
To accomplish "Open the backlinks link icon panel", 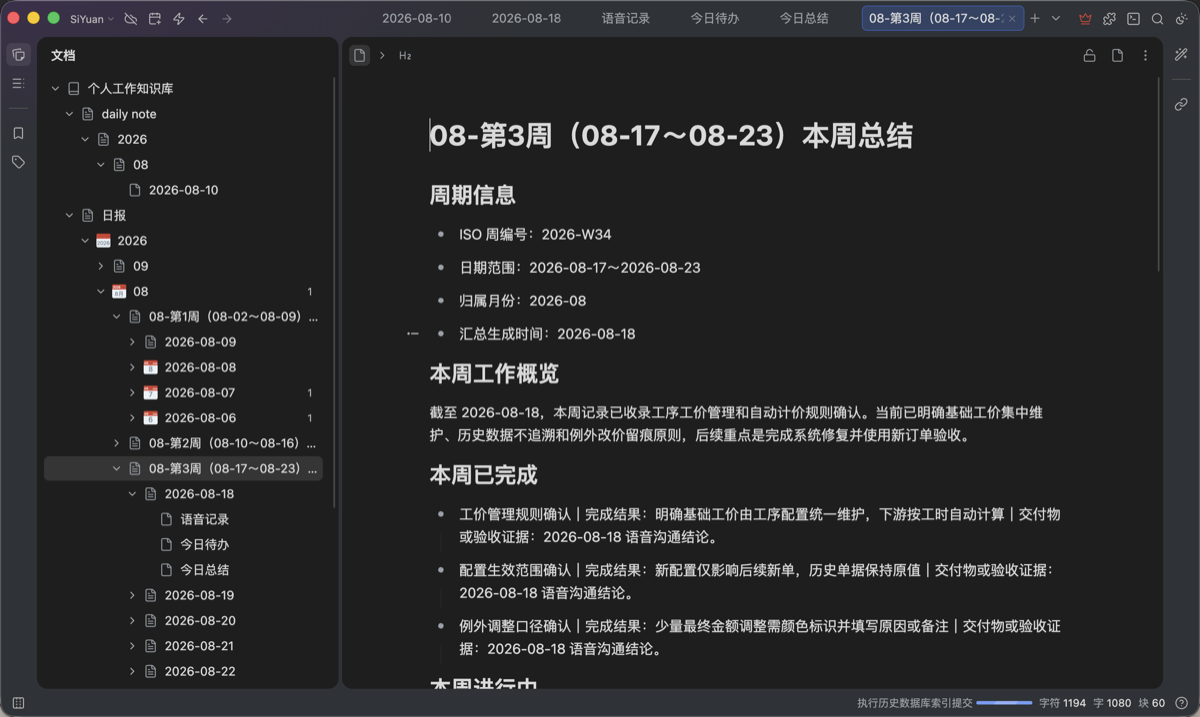I will pyautogui.click(x=1181, y=104).
